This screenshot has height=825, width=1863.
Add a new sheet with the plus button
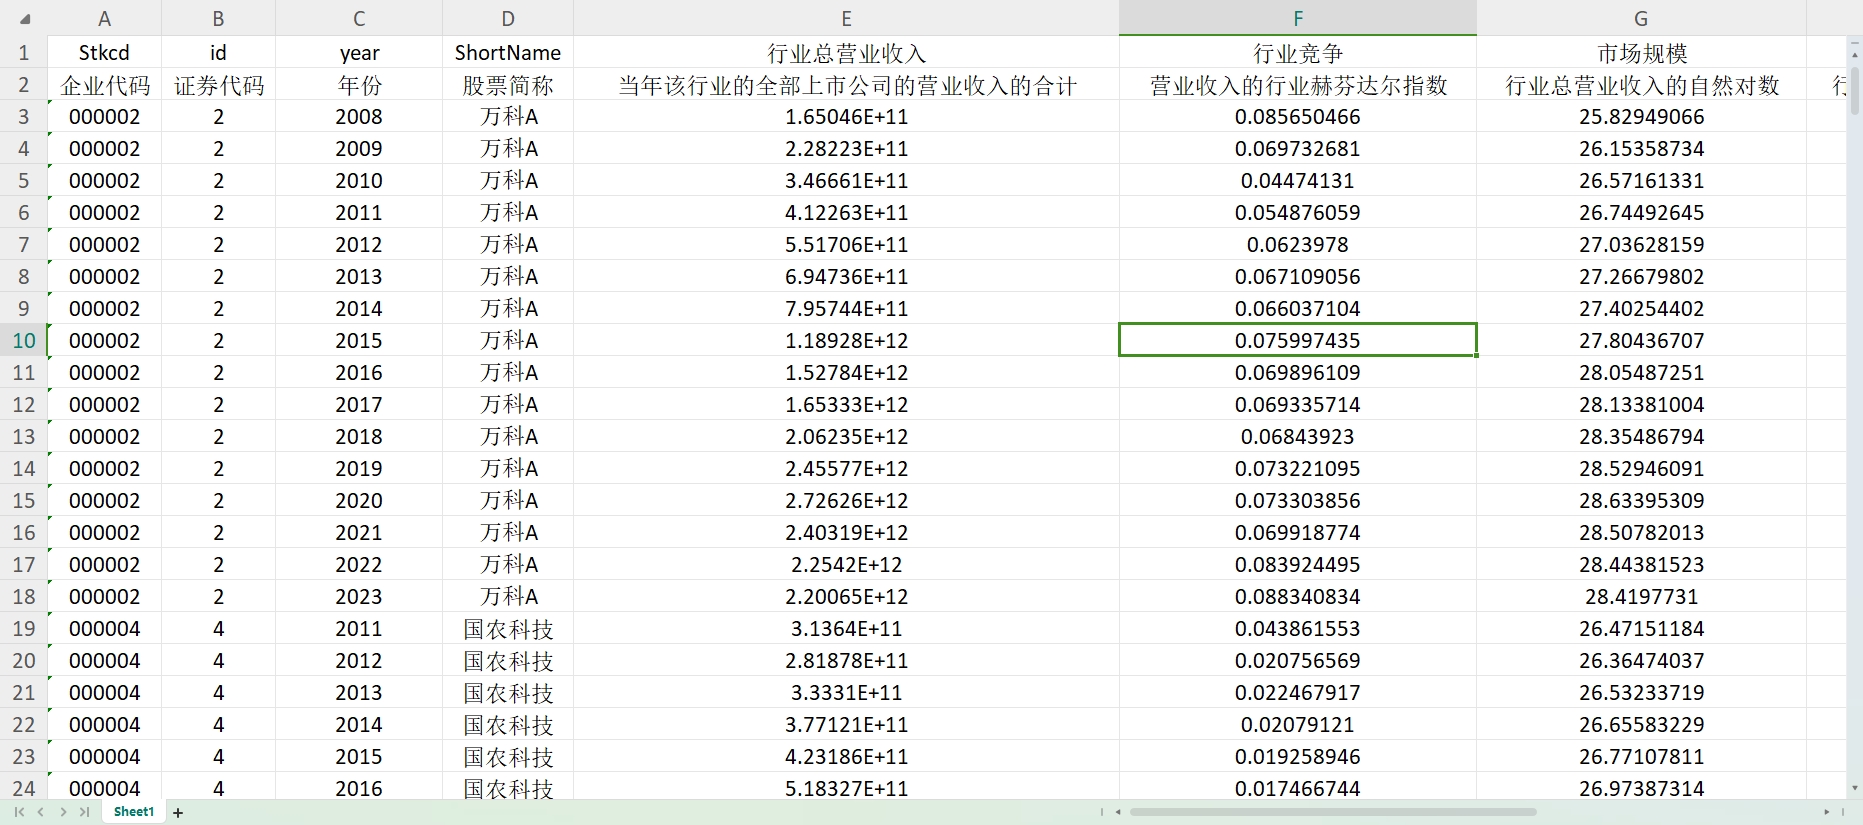click(178, 813)
